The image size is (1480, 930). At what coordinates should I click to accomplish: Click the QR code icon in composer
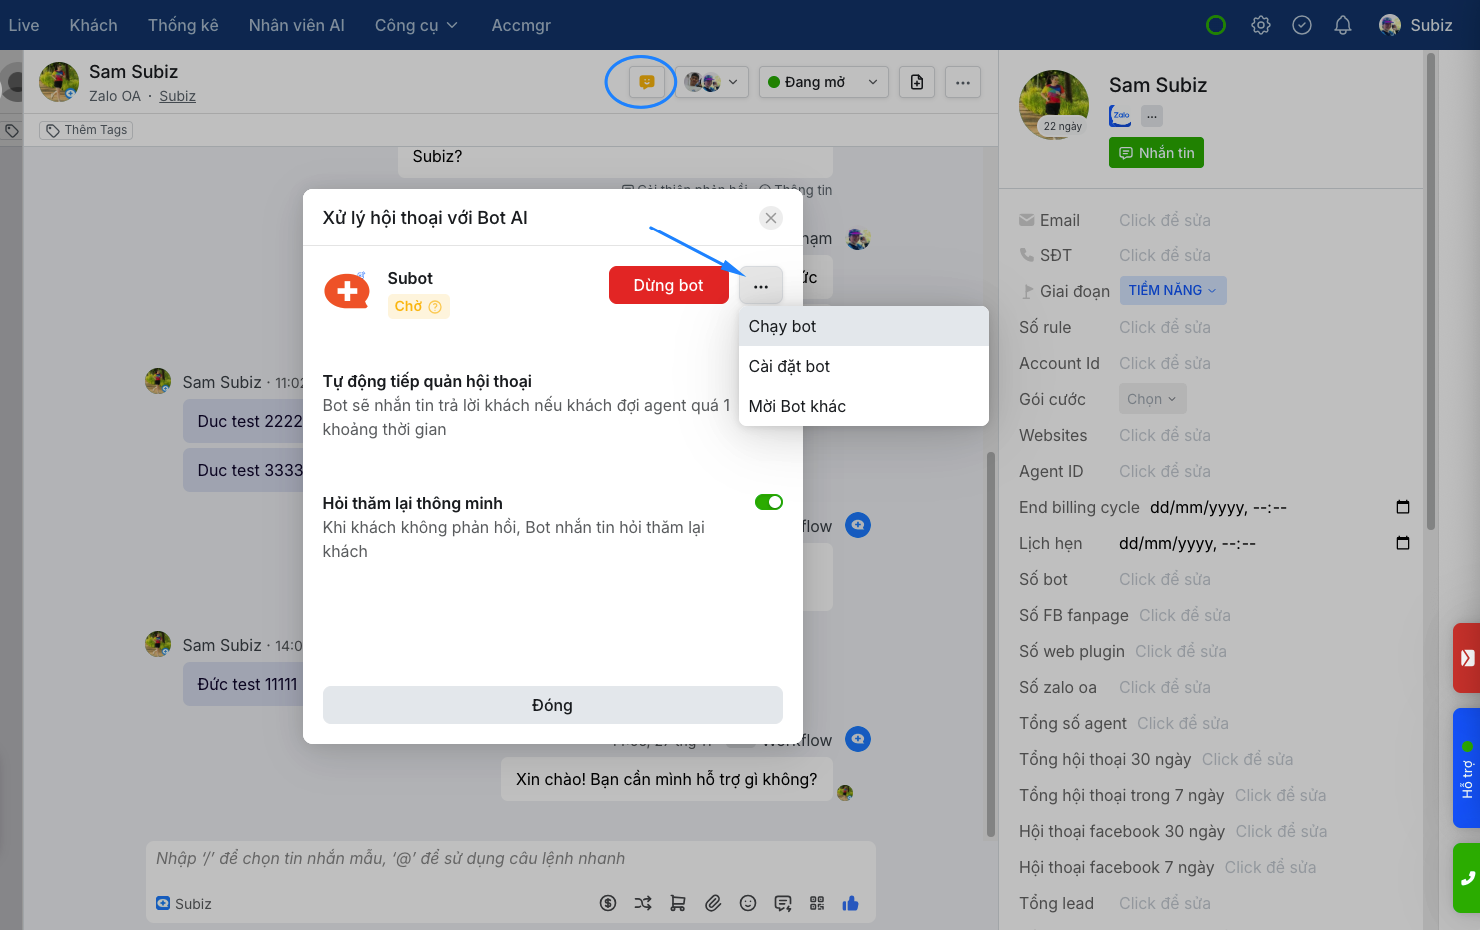click(x=817, y=903)
